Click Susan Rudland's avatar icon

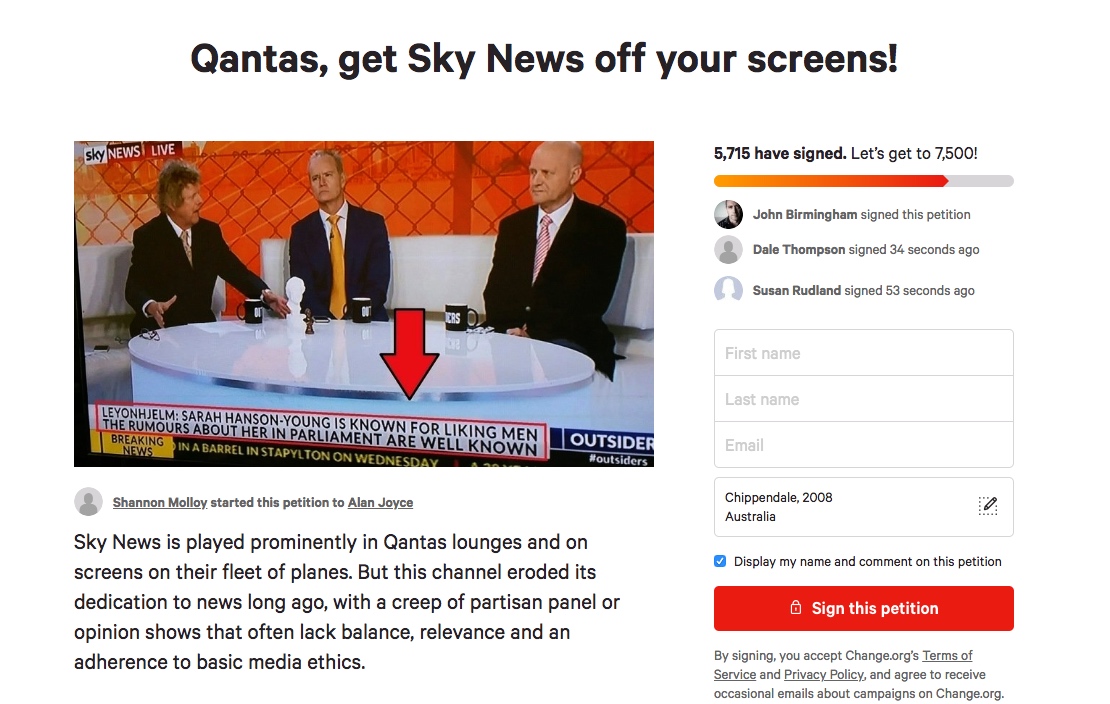tap(728, 290)
